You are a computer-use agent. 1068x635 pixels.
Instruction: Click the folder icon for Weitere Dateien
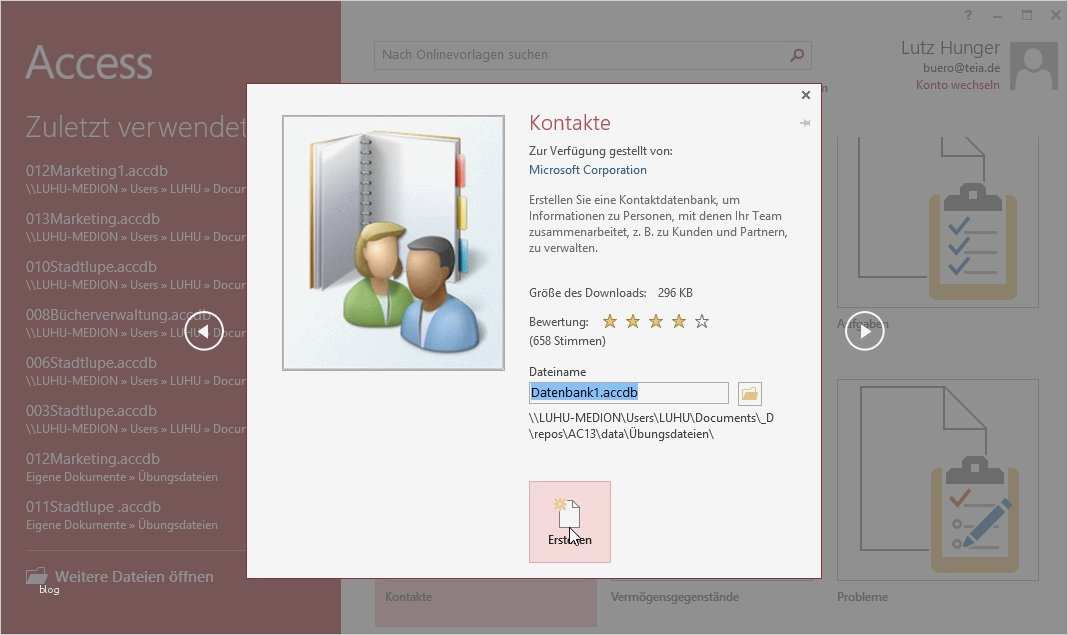(37, 576)
